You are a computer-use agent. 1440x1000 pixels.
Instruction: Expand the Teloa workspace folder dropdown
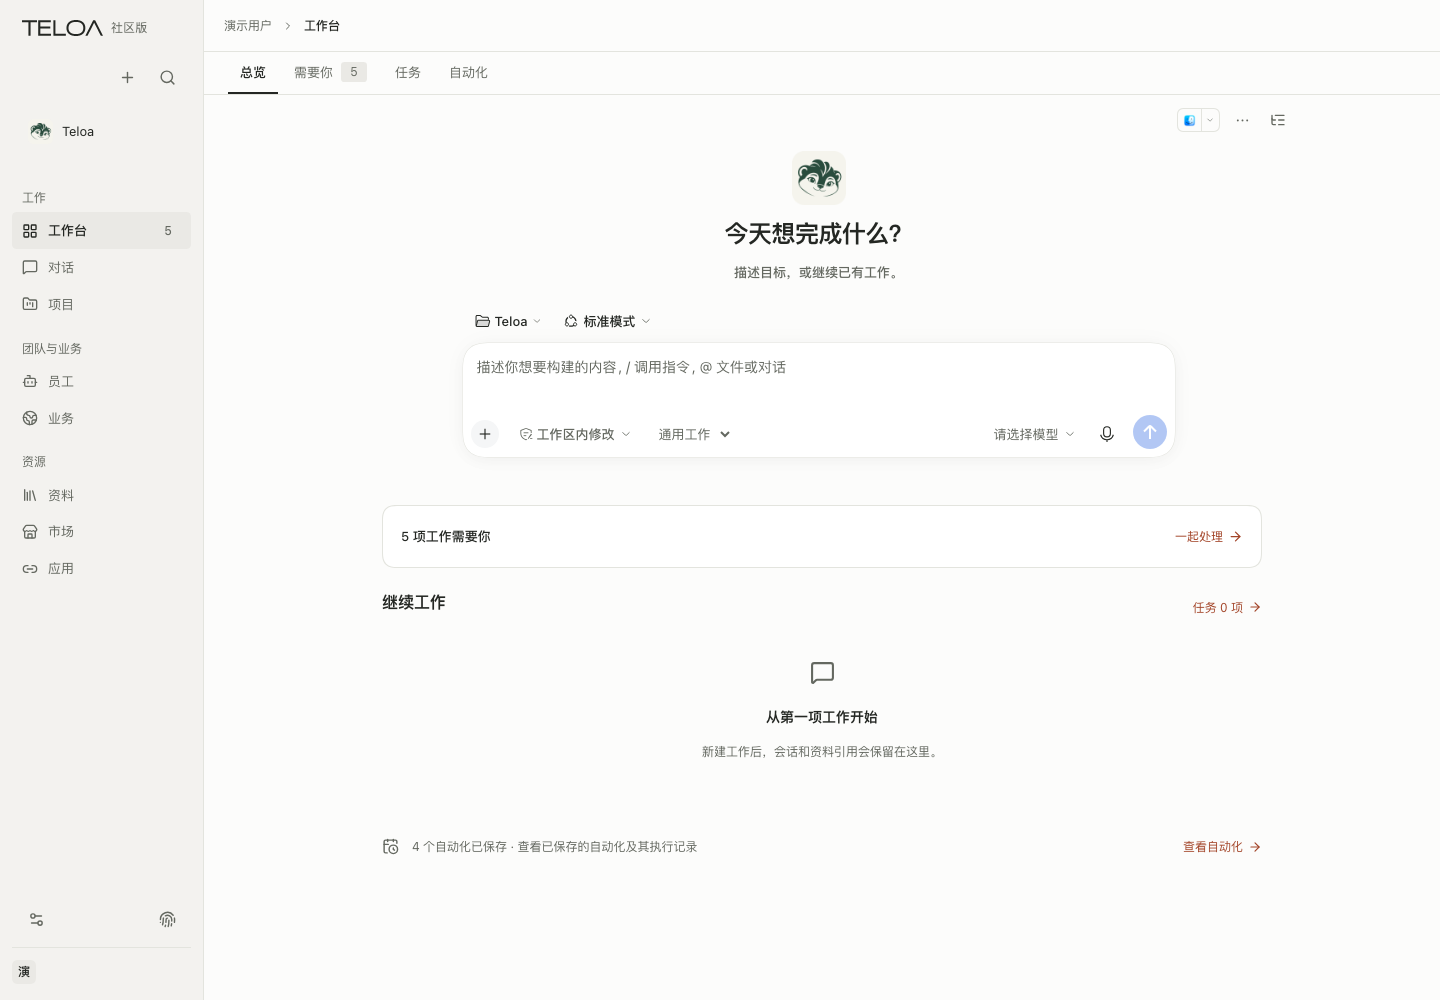pos(508,321)
